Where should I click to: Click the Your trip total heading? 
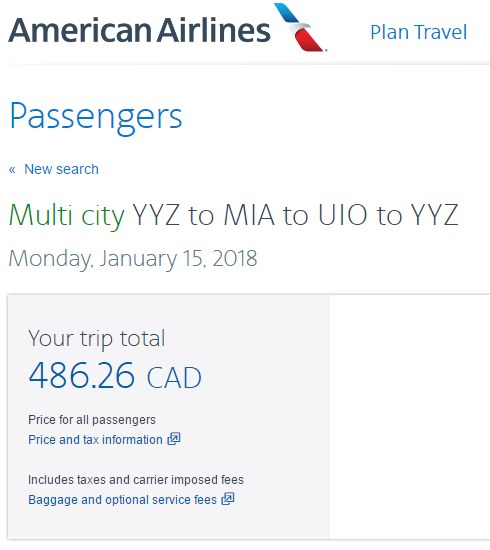(x=96, y=339)
